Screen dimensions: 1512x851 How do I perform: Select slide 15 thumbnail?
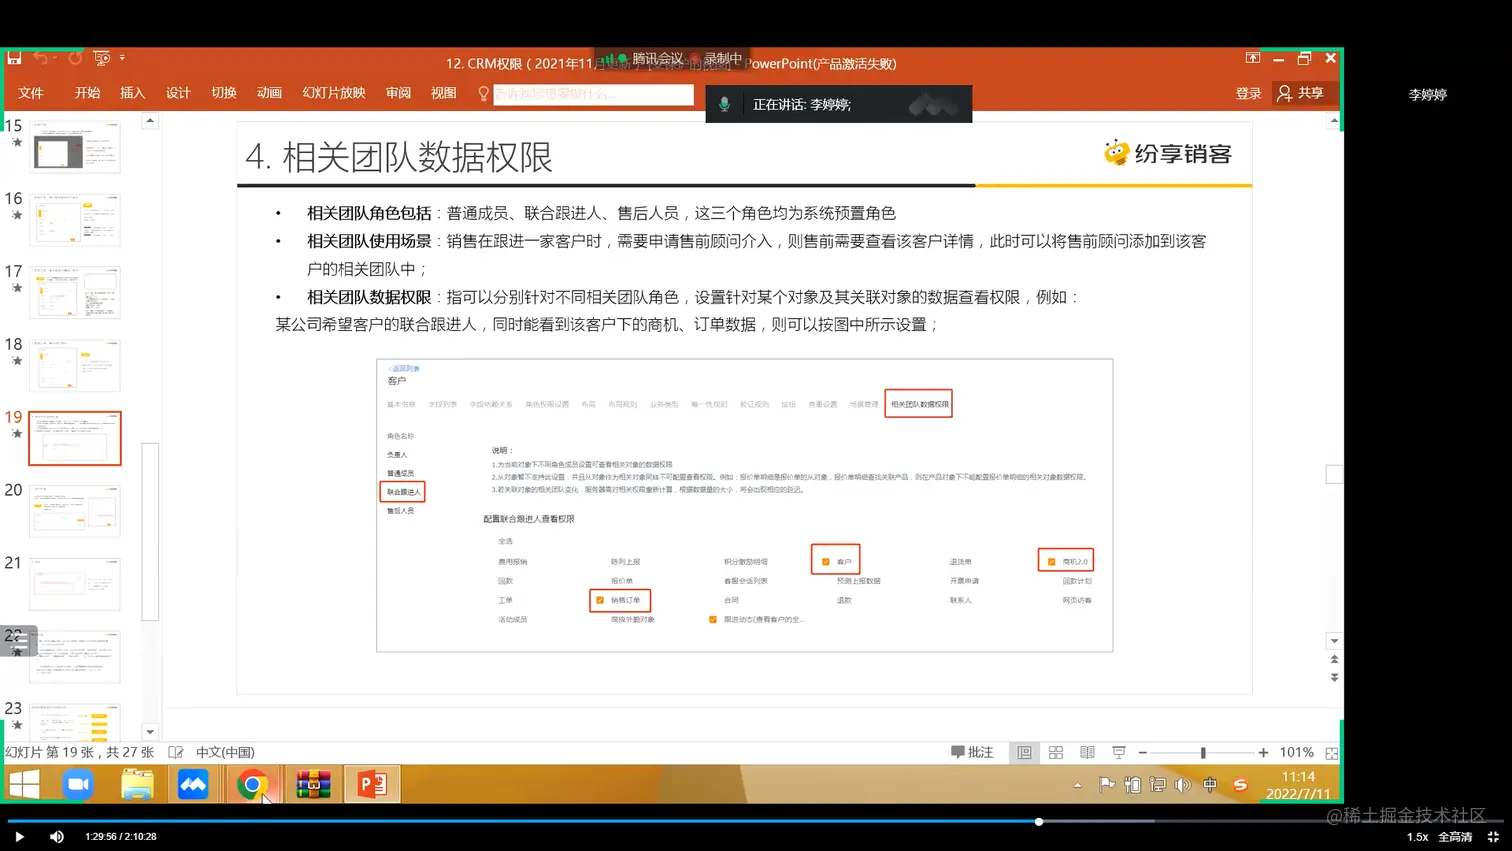(75, 147)
